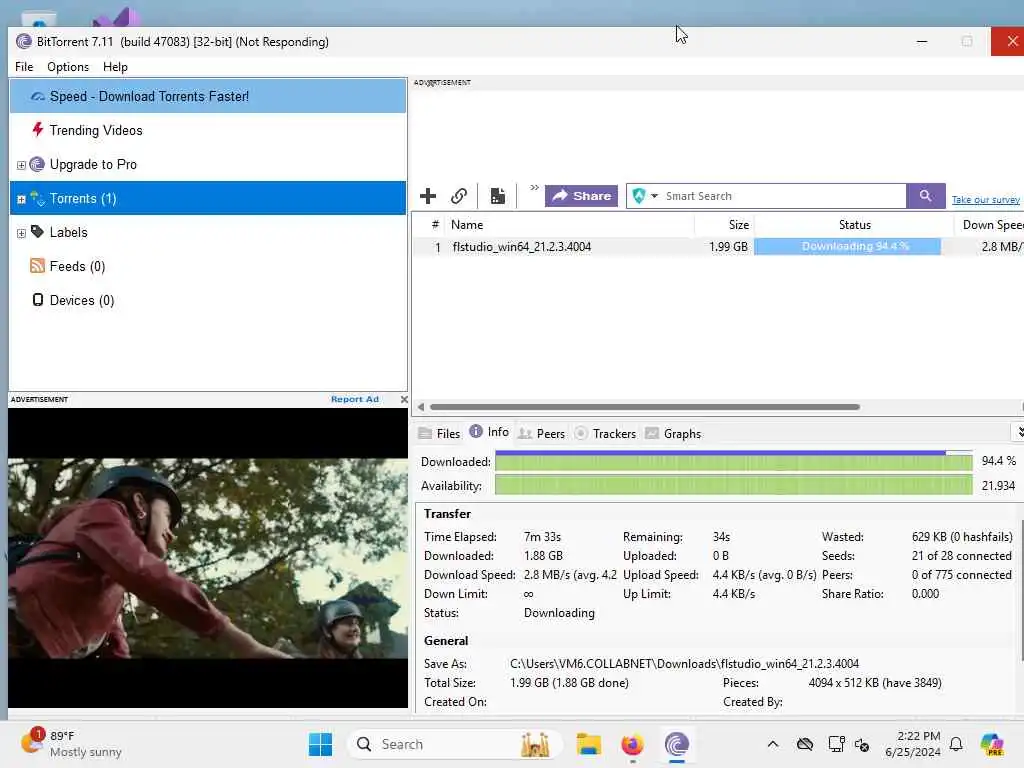Click the scroll left arrow of torrent list
Viewport: 1024px width, 768px height.
[421, 407]
